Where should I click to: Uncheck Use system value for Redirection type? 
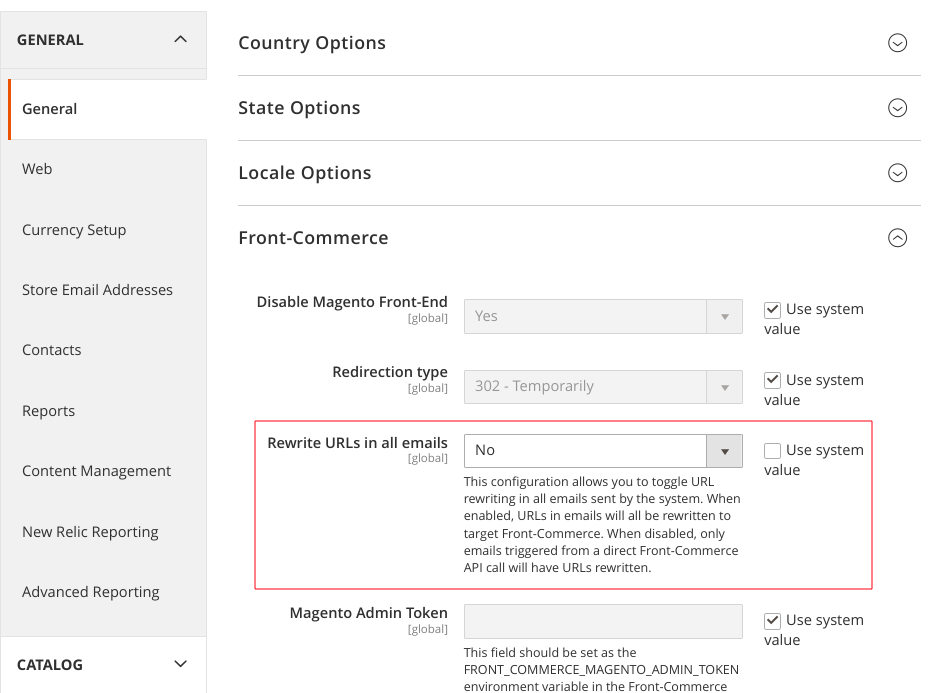(x=772, y=380)
